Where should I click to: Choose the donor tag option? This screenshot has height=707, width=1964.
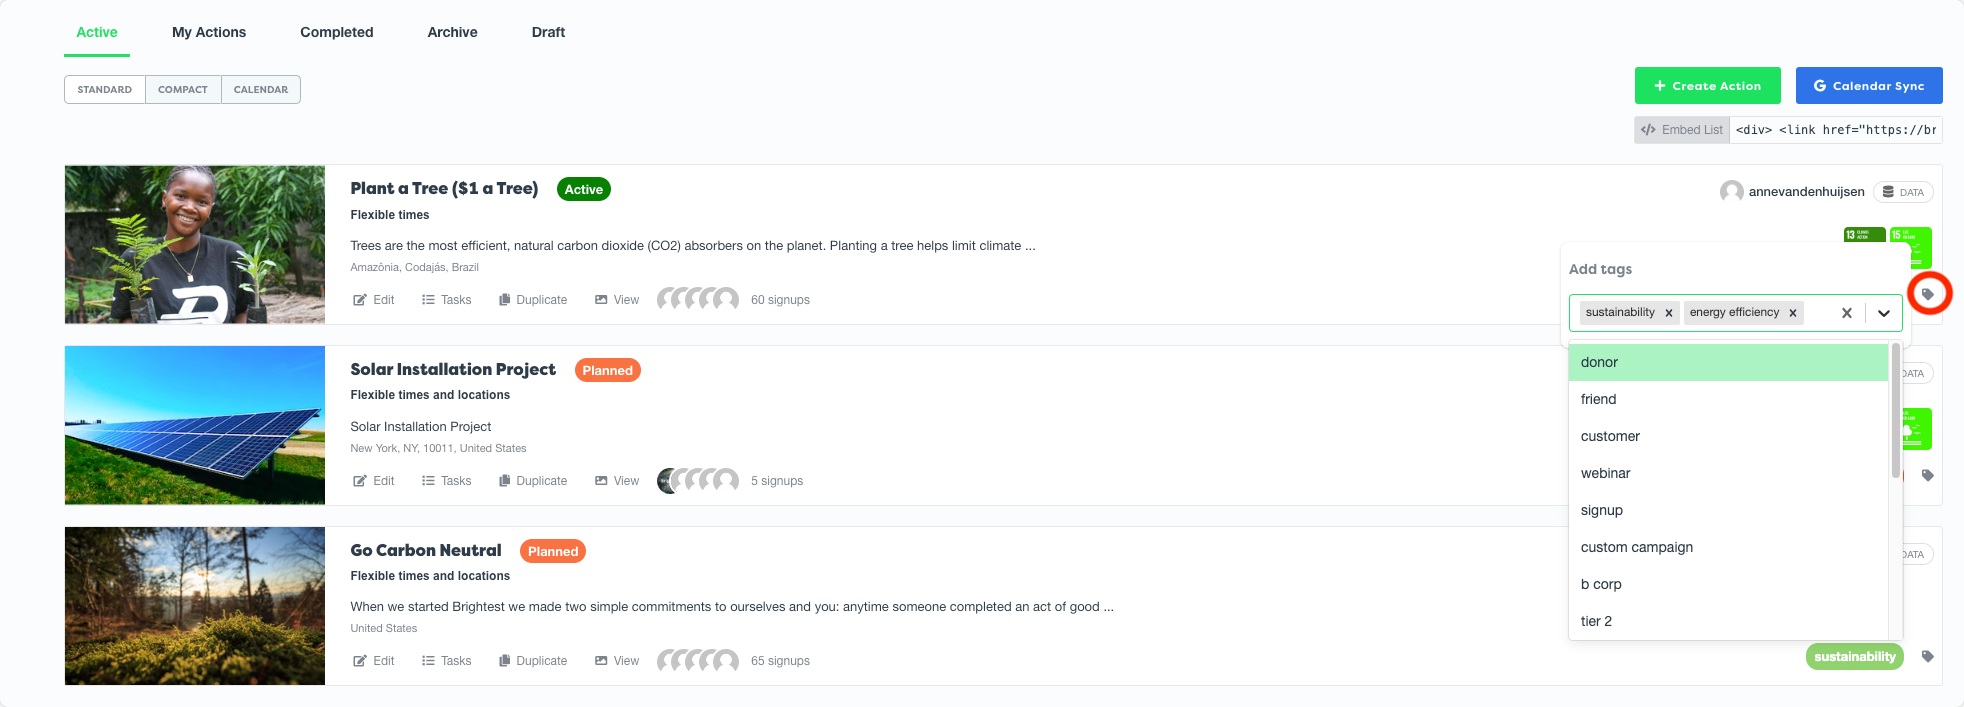coord(1728,362)
